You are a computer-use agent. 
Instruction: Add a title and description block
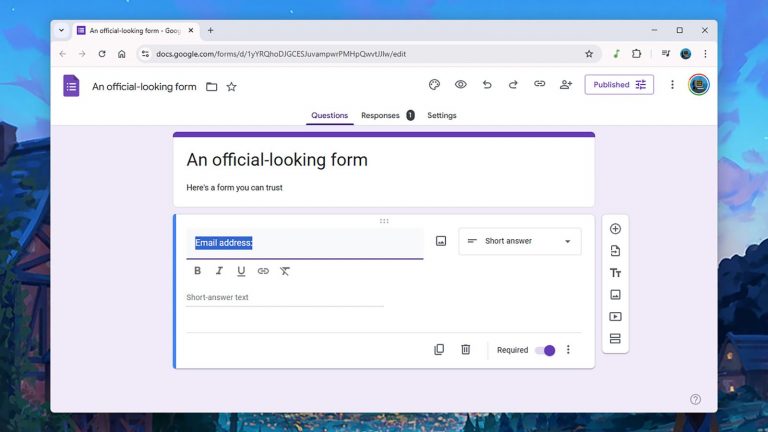point(615,273)
